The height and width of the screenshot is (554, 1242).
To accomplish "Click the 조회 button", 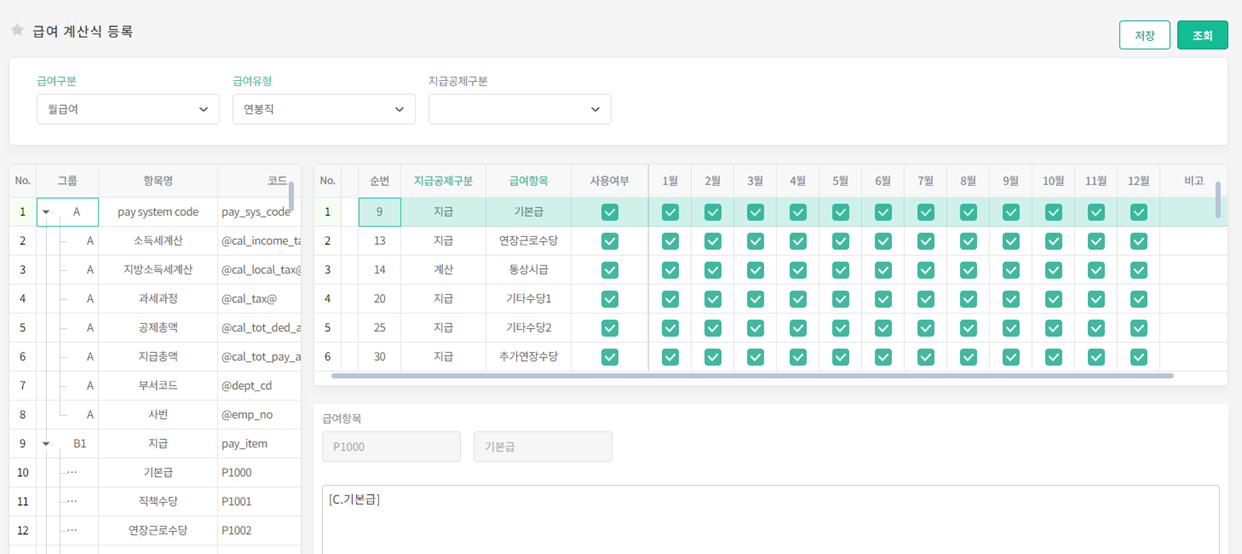I will [x=1202, y=35].
